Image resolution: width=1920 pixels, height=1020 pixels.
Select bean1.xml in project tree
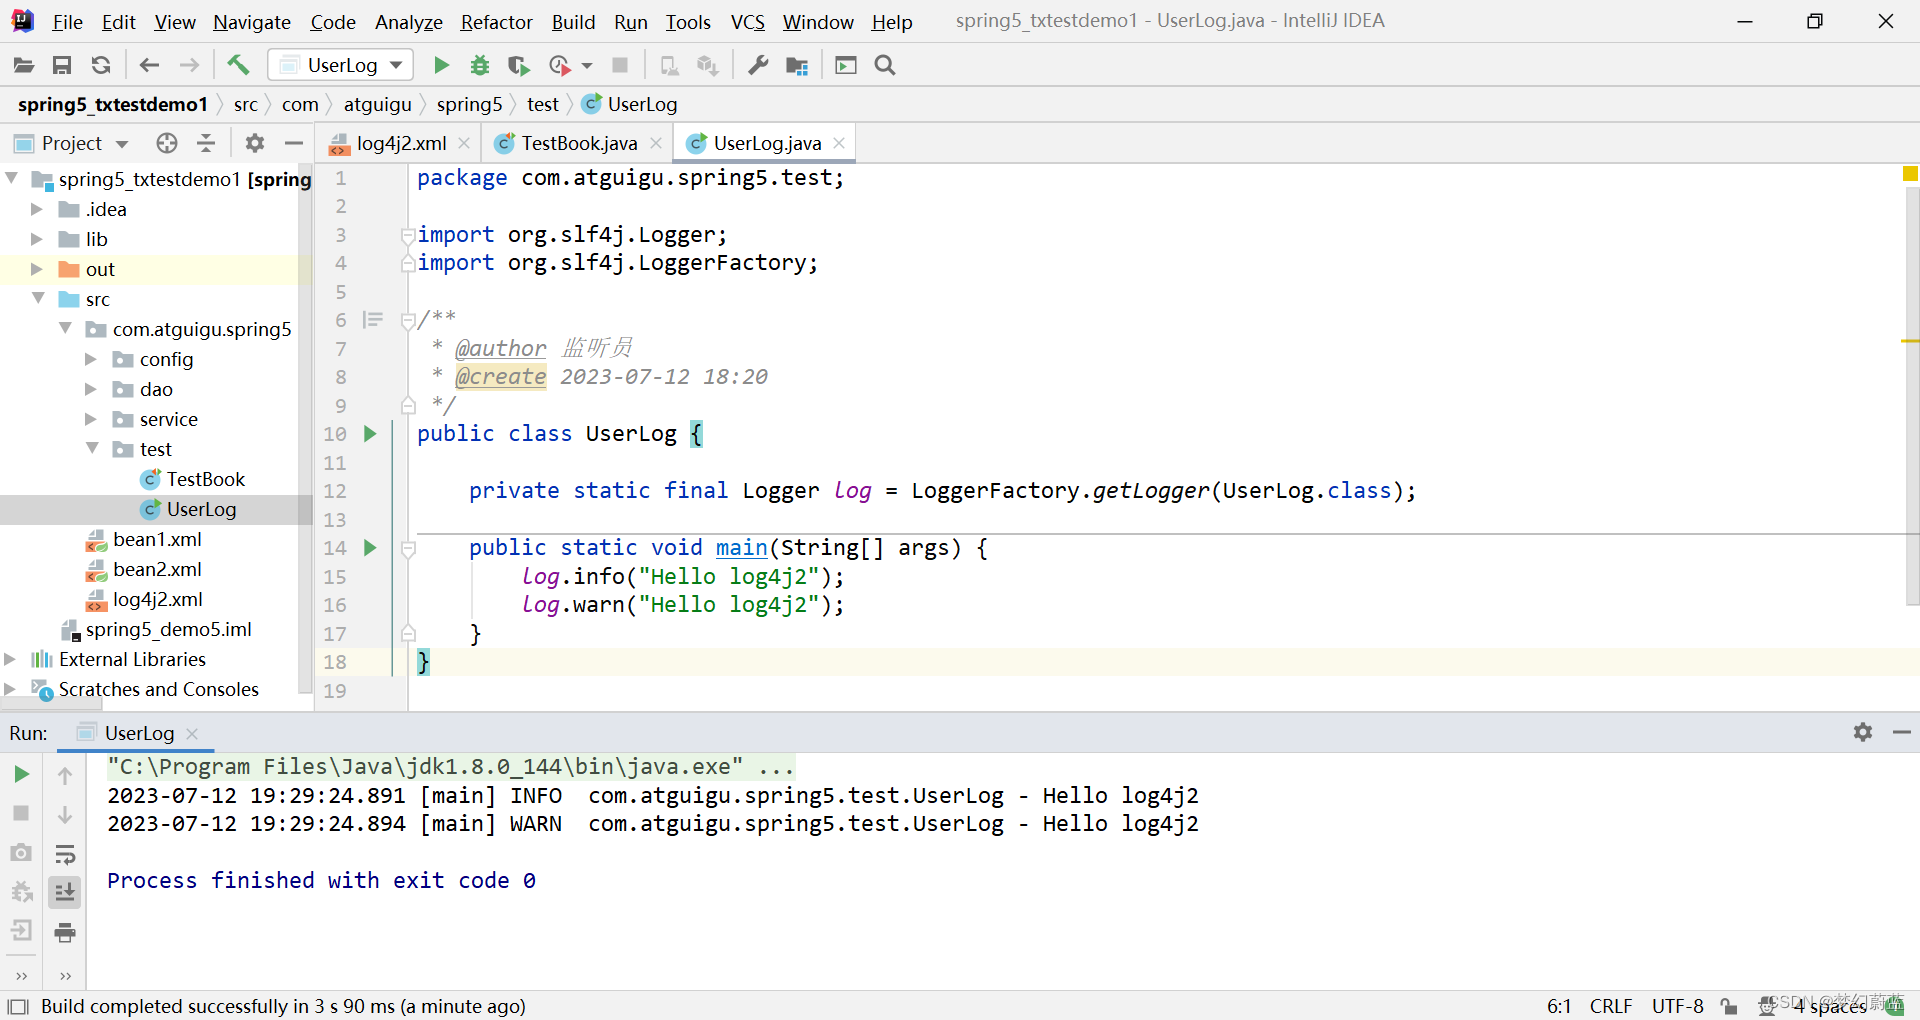(157, 539)
